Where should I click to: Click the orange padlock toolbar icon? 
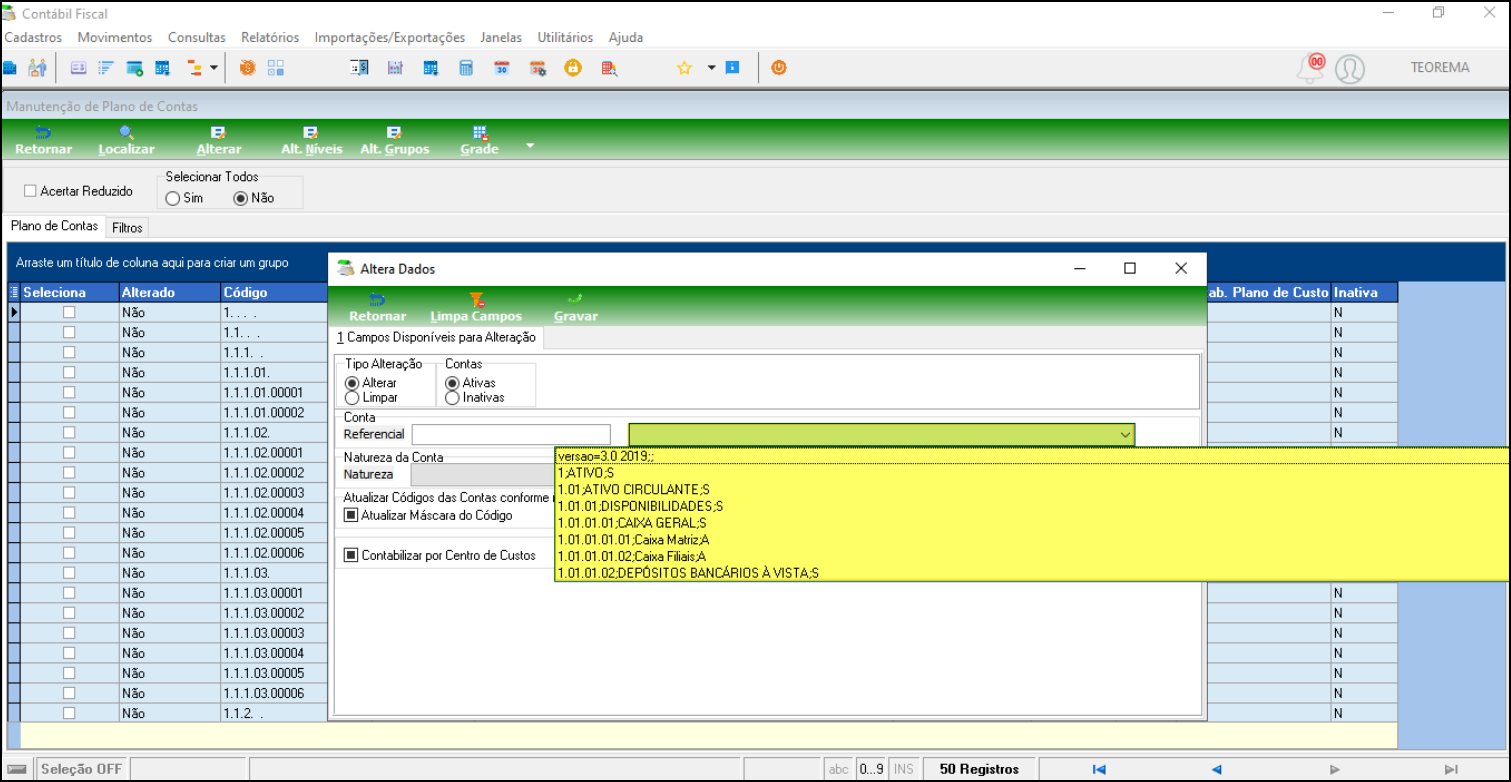pyautogui.click(x=573, y=68)
